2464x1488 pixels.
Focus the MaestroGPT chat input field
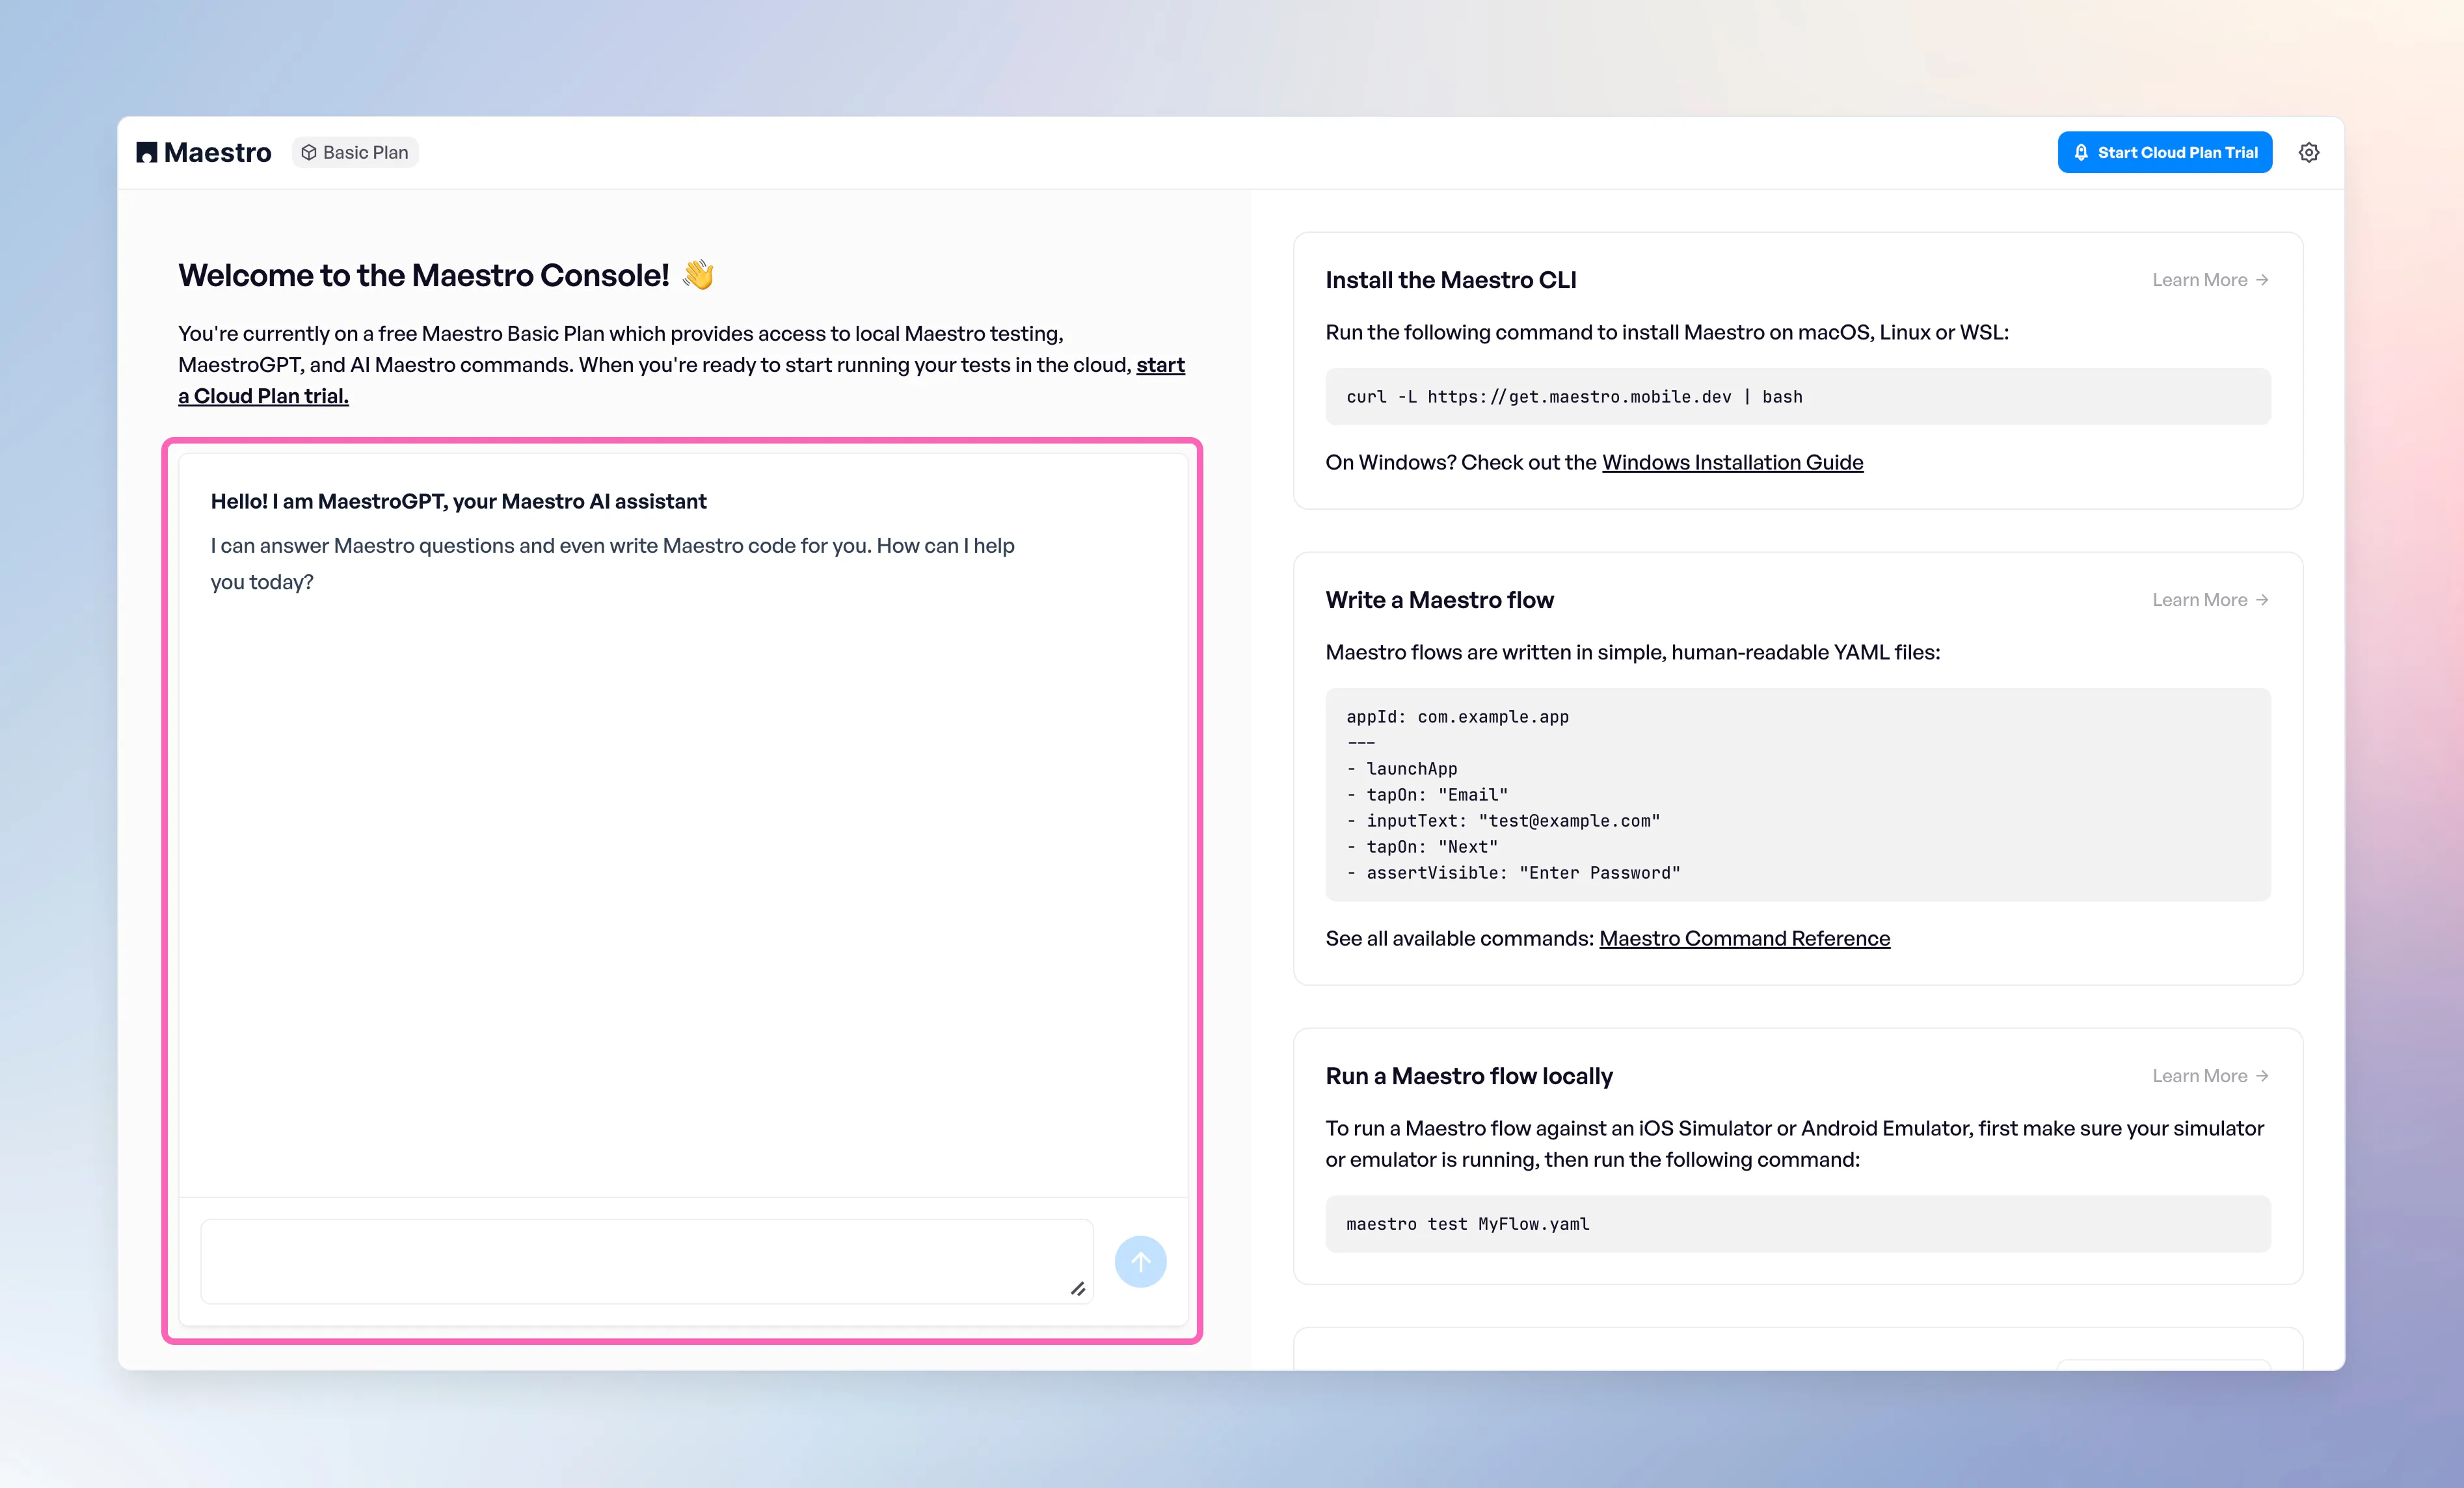pos(640,1261)
